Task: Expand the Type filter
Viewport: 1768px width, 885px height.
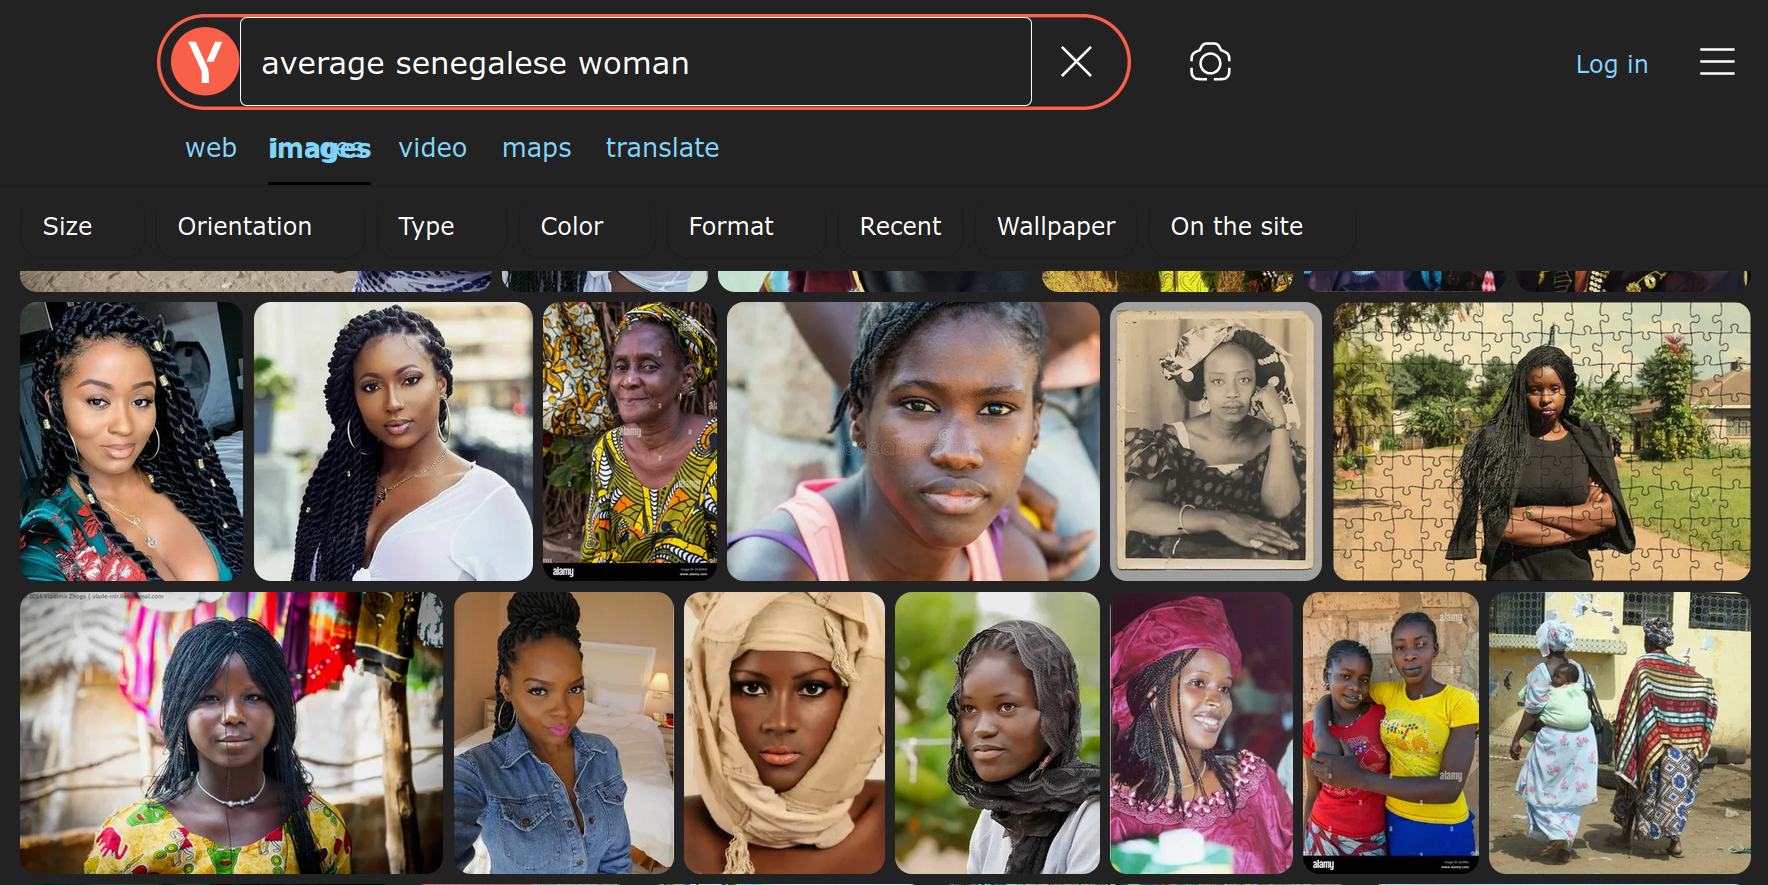Action: 441,227
